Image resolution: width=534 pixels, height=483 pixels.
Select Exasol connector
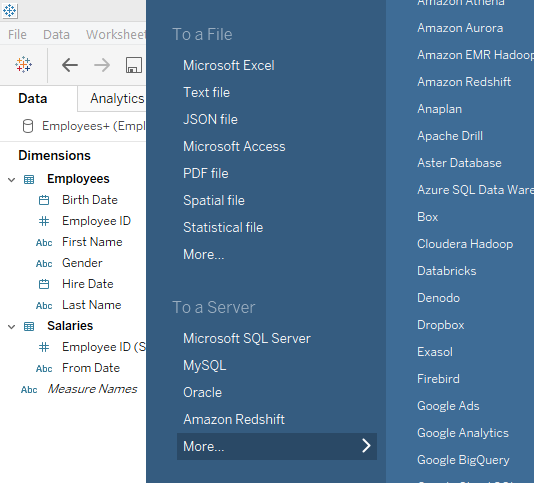click(435, 352)
